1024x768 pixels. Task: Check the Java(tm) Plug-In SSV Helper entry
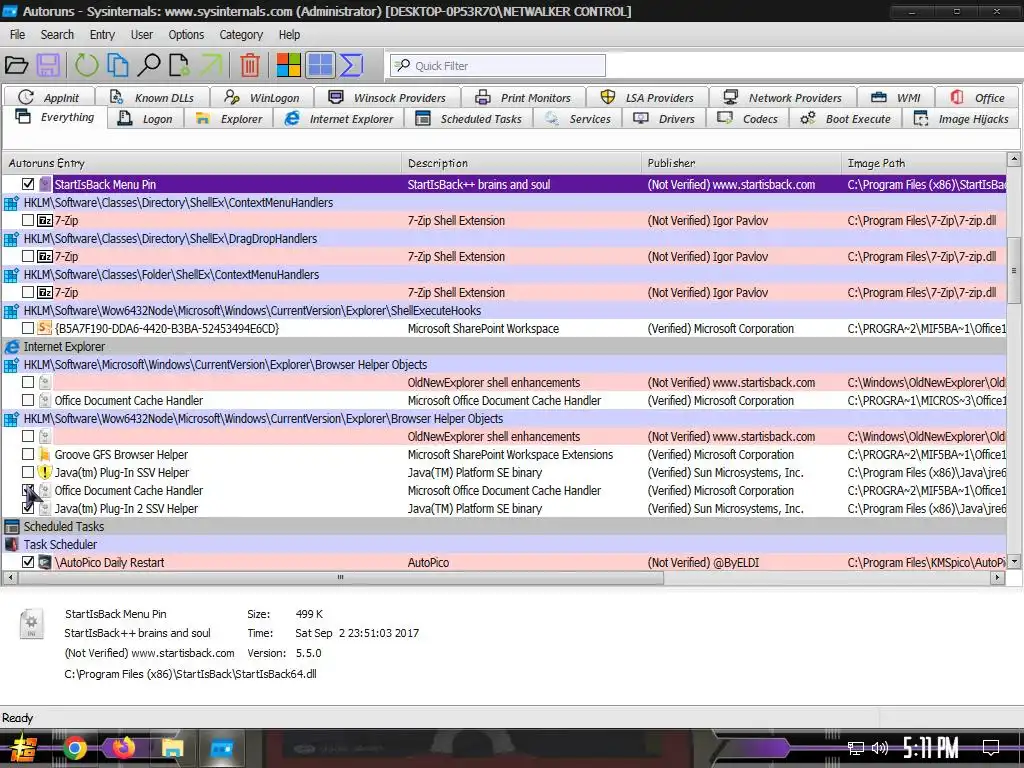pos(28,472)
